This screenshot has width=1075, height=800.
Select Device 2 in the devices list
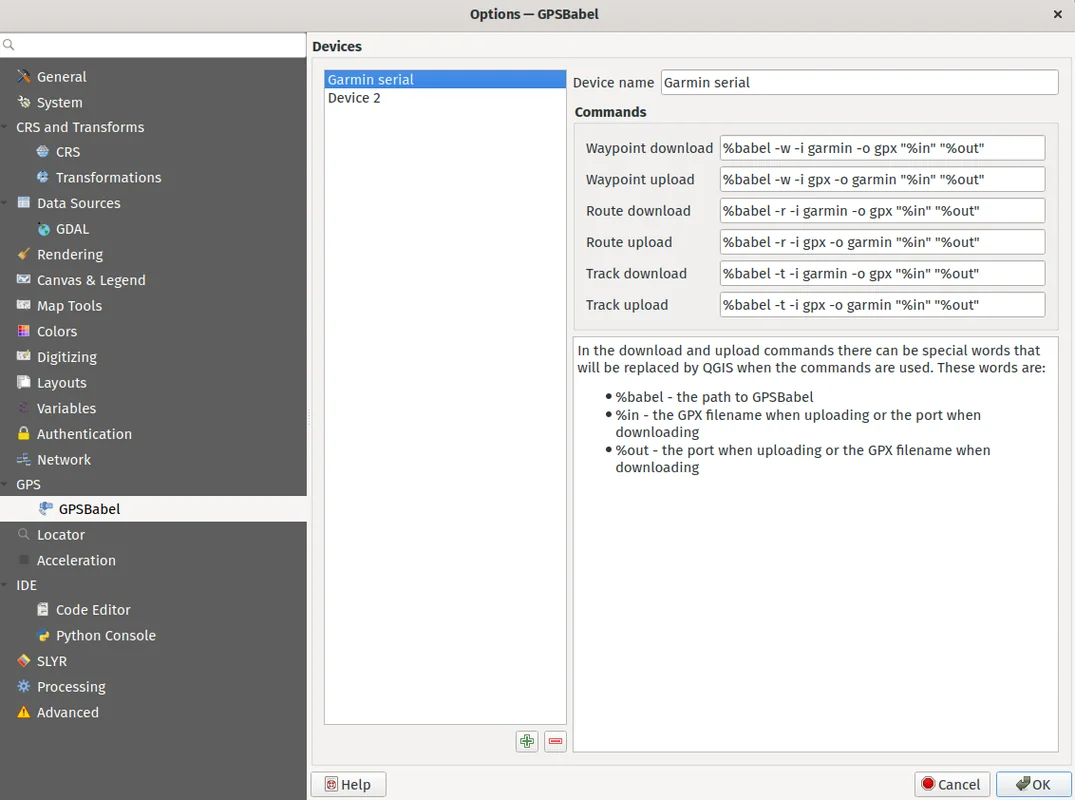354,98
